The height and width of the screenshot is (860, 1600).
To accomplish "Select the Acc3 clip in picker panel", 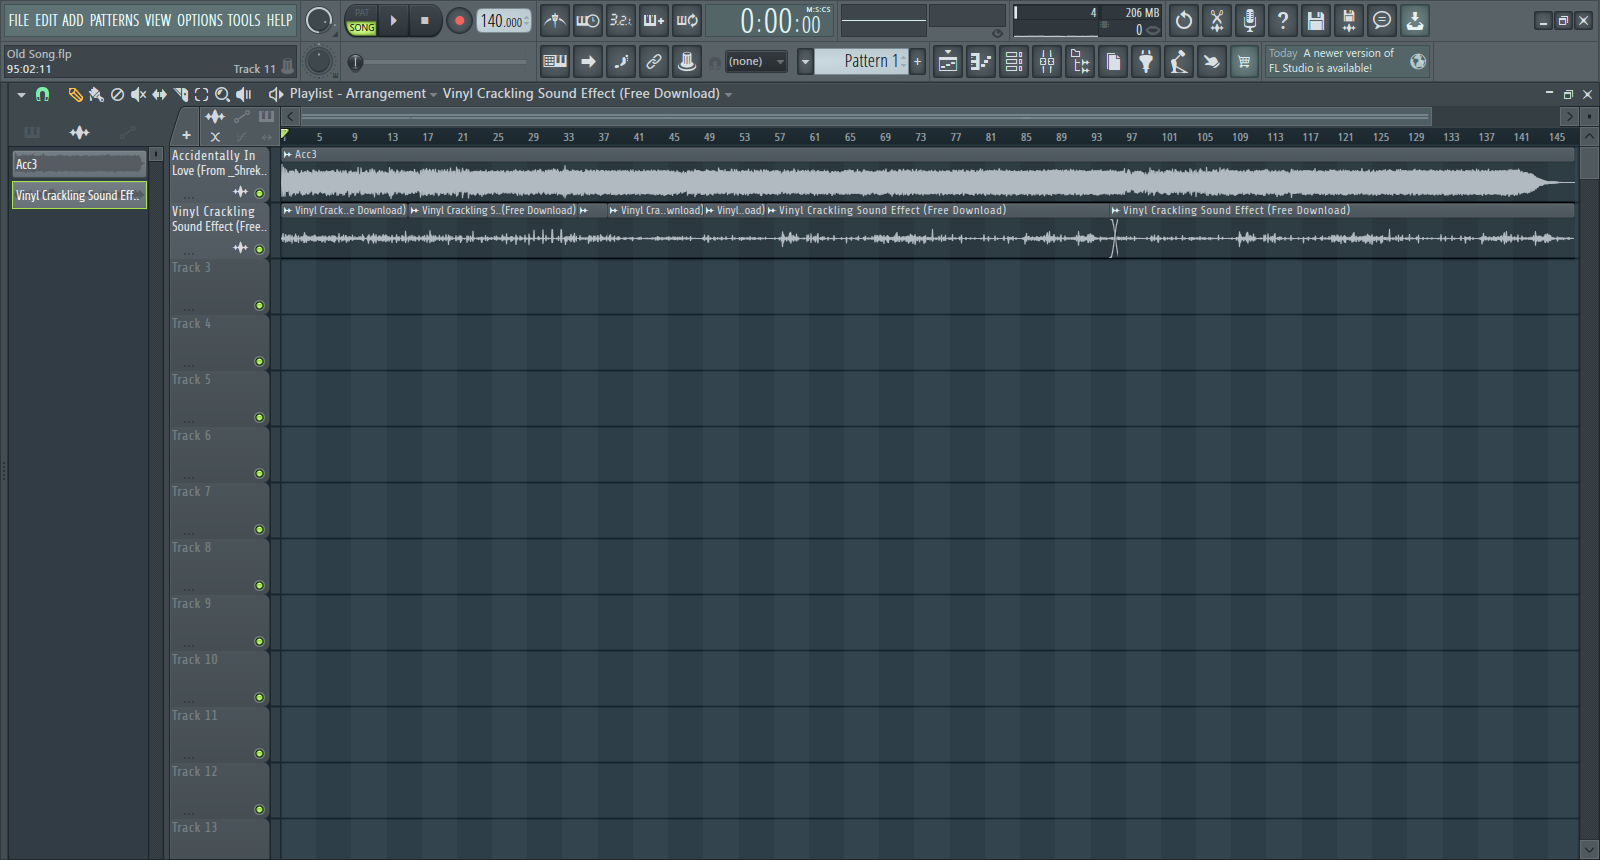I will [78, 164].
